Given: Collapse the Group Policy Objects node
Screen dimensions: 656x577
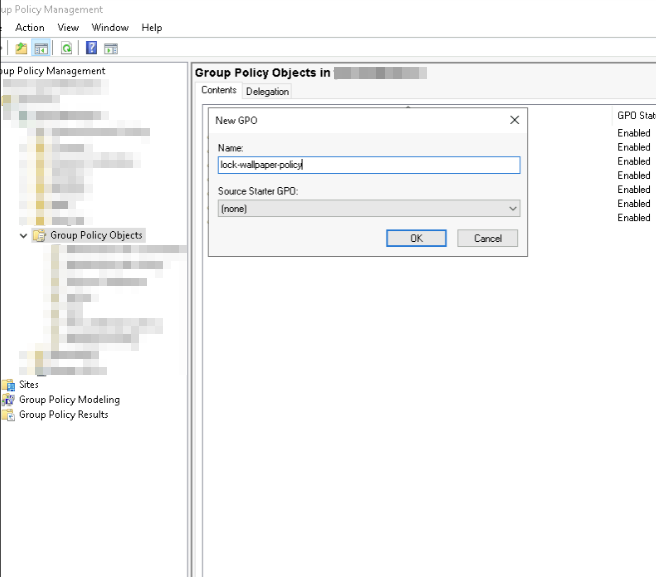Looking at the screenshot, I should (23, 236).
